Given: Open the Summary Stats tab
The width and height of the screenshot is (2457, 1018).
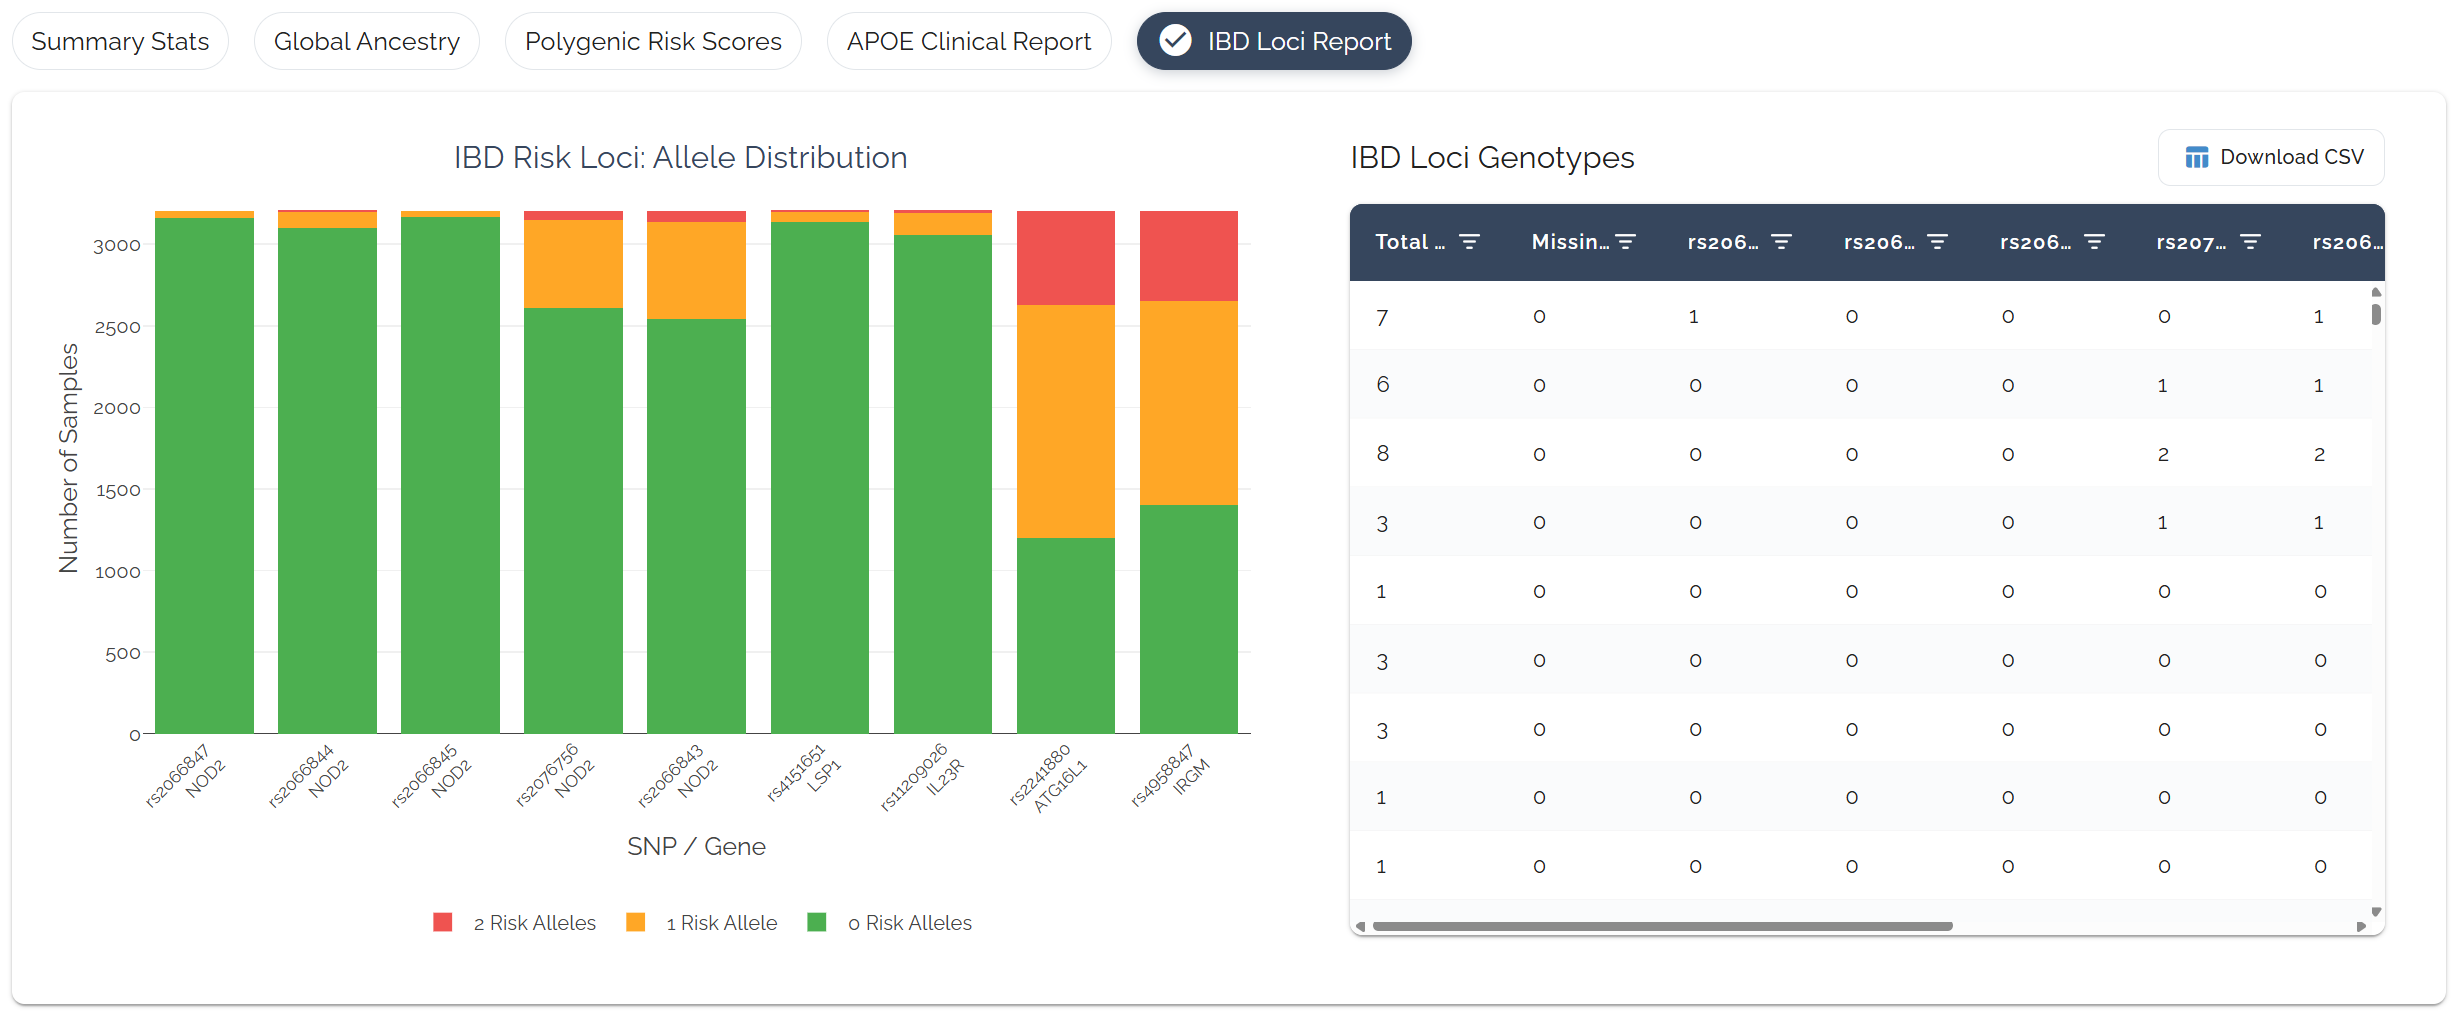Looking at the screenshot, I should click(x=120, y=41).
